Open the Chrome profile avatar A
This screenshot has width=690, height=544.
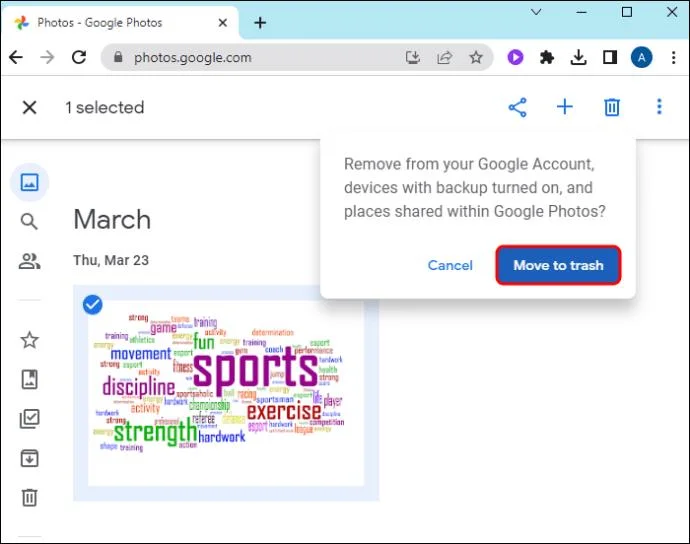click(642, 57)
